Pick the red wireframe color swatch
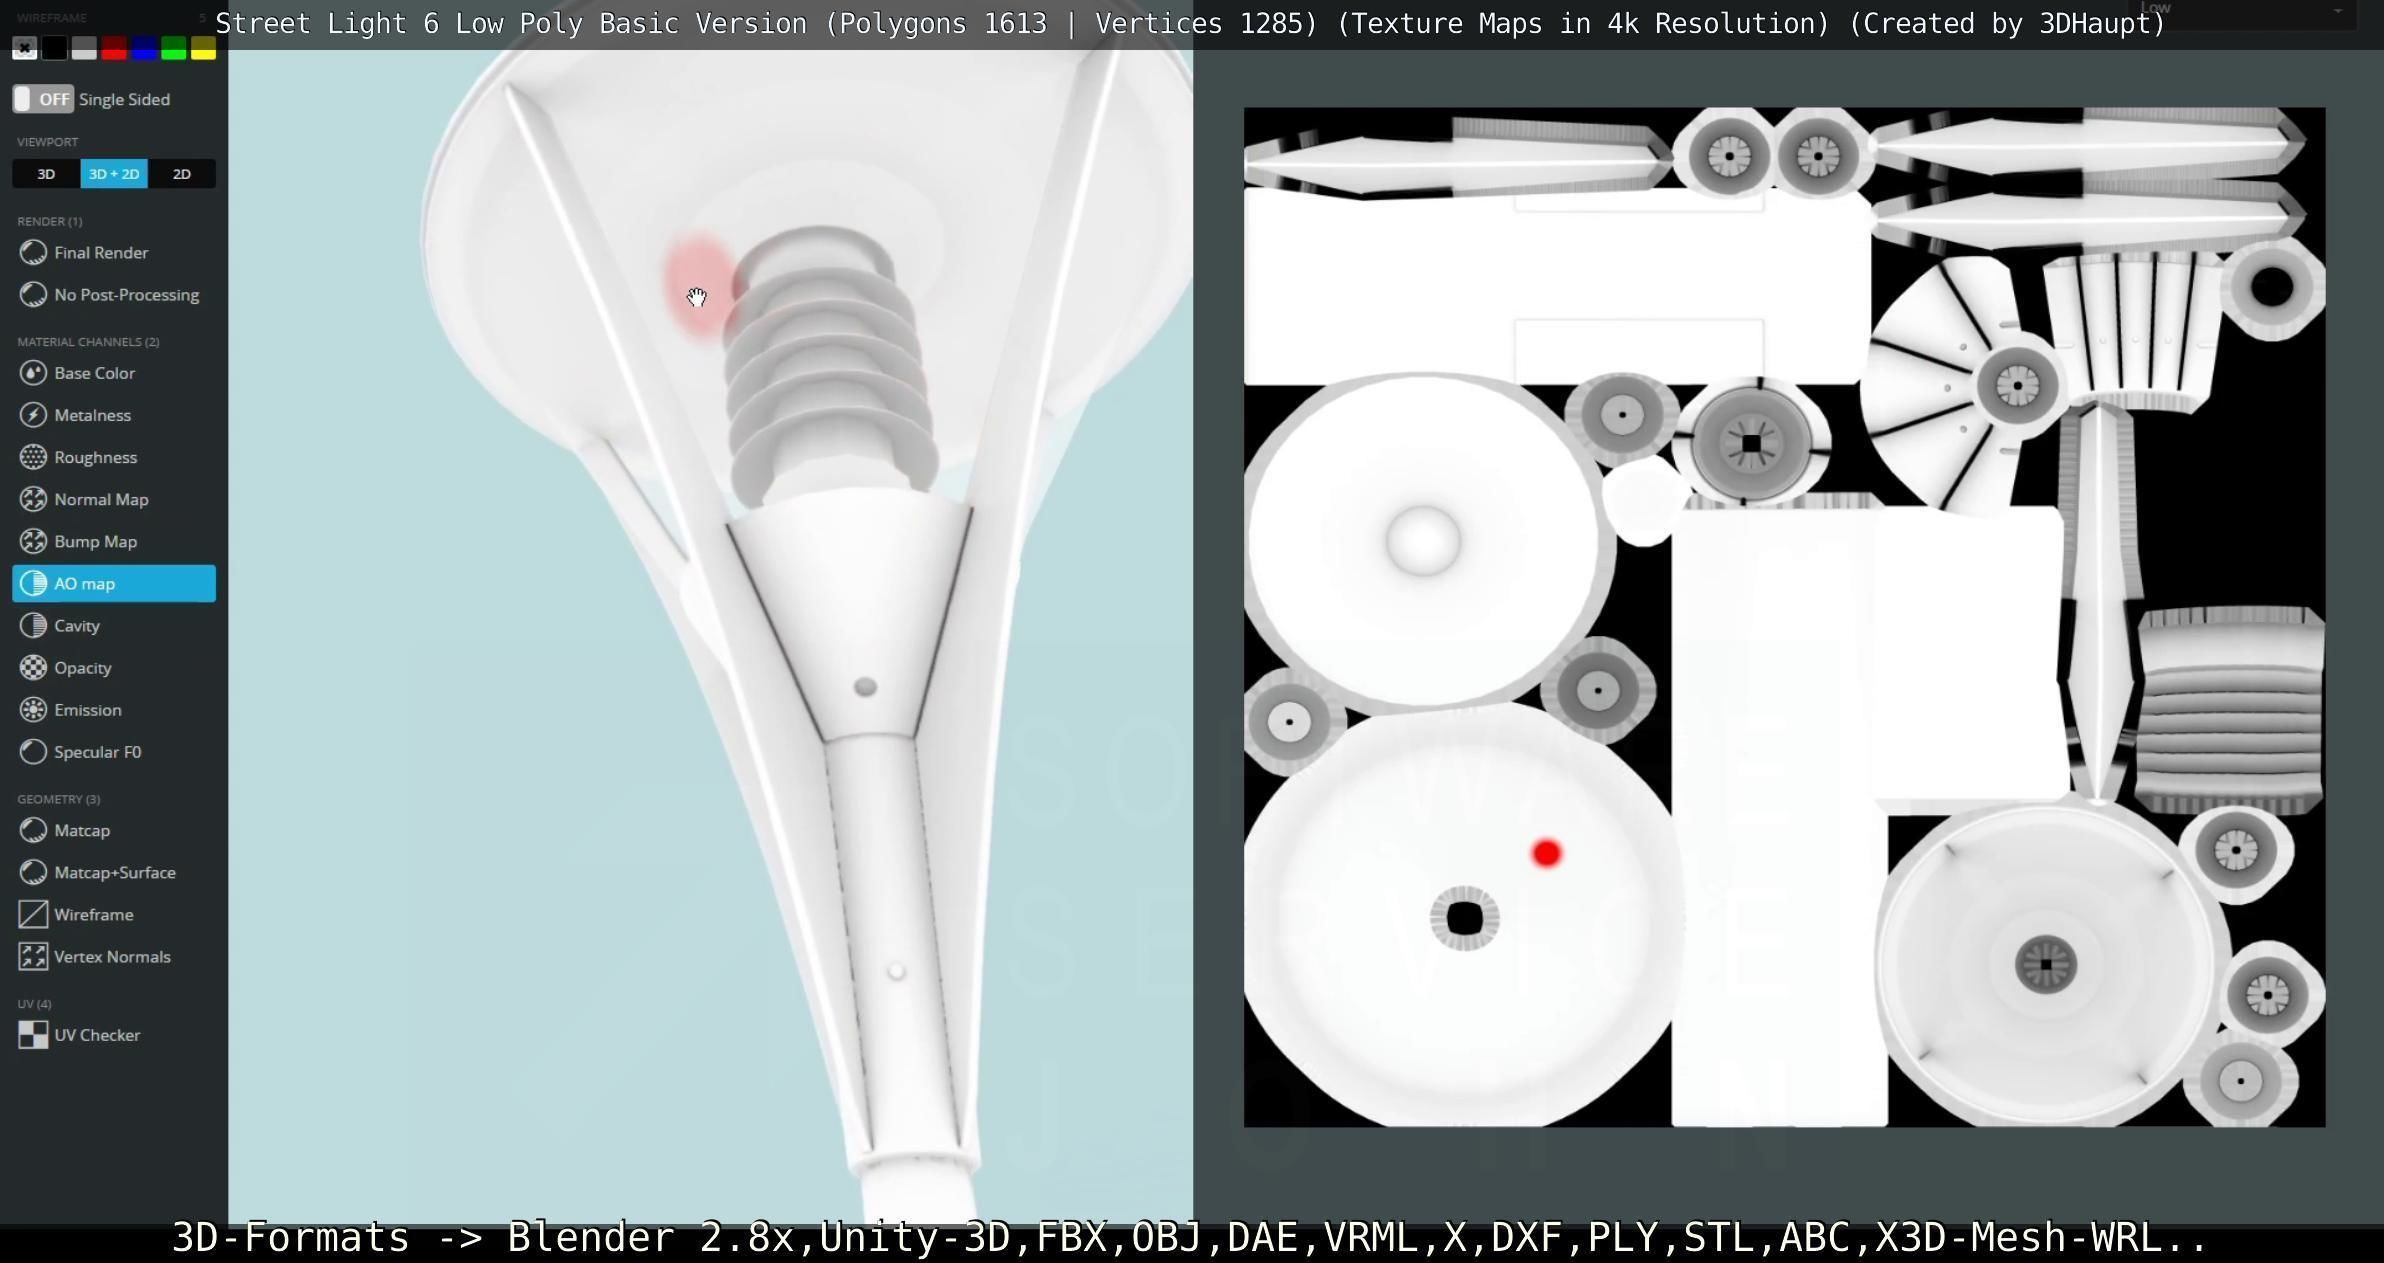 (114, 48)
